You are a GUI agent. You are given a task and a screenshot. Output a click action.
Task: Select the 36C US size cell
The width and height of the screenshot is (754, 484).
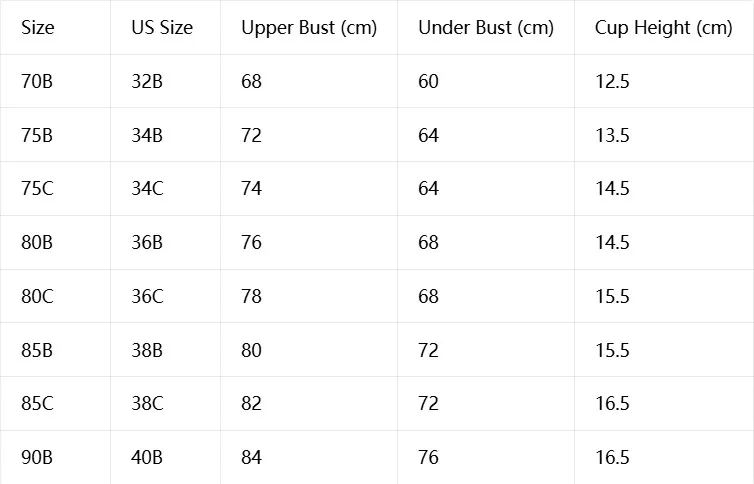click(x=147, y=296)
